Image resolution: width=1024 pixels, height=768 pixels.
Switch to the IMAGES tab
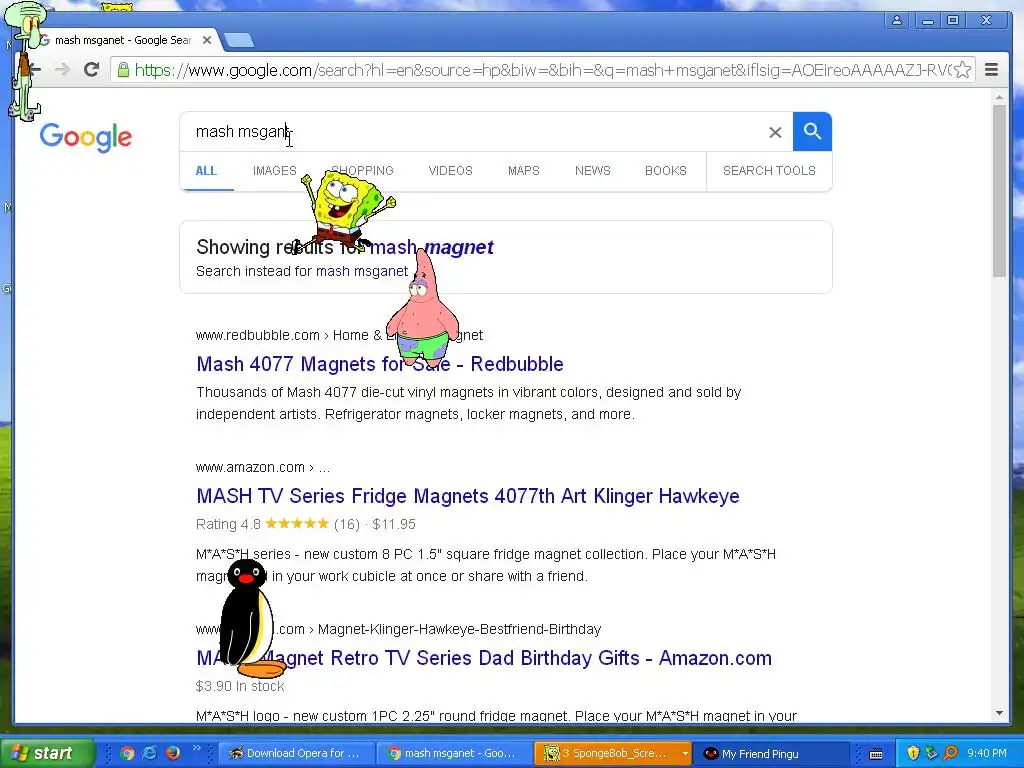pyautogui.click(x=274, y=170)
